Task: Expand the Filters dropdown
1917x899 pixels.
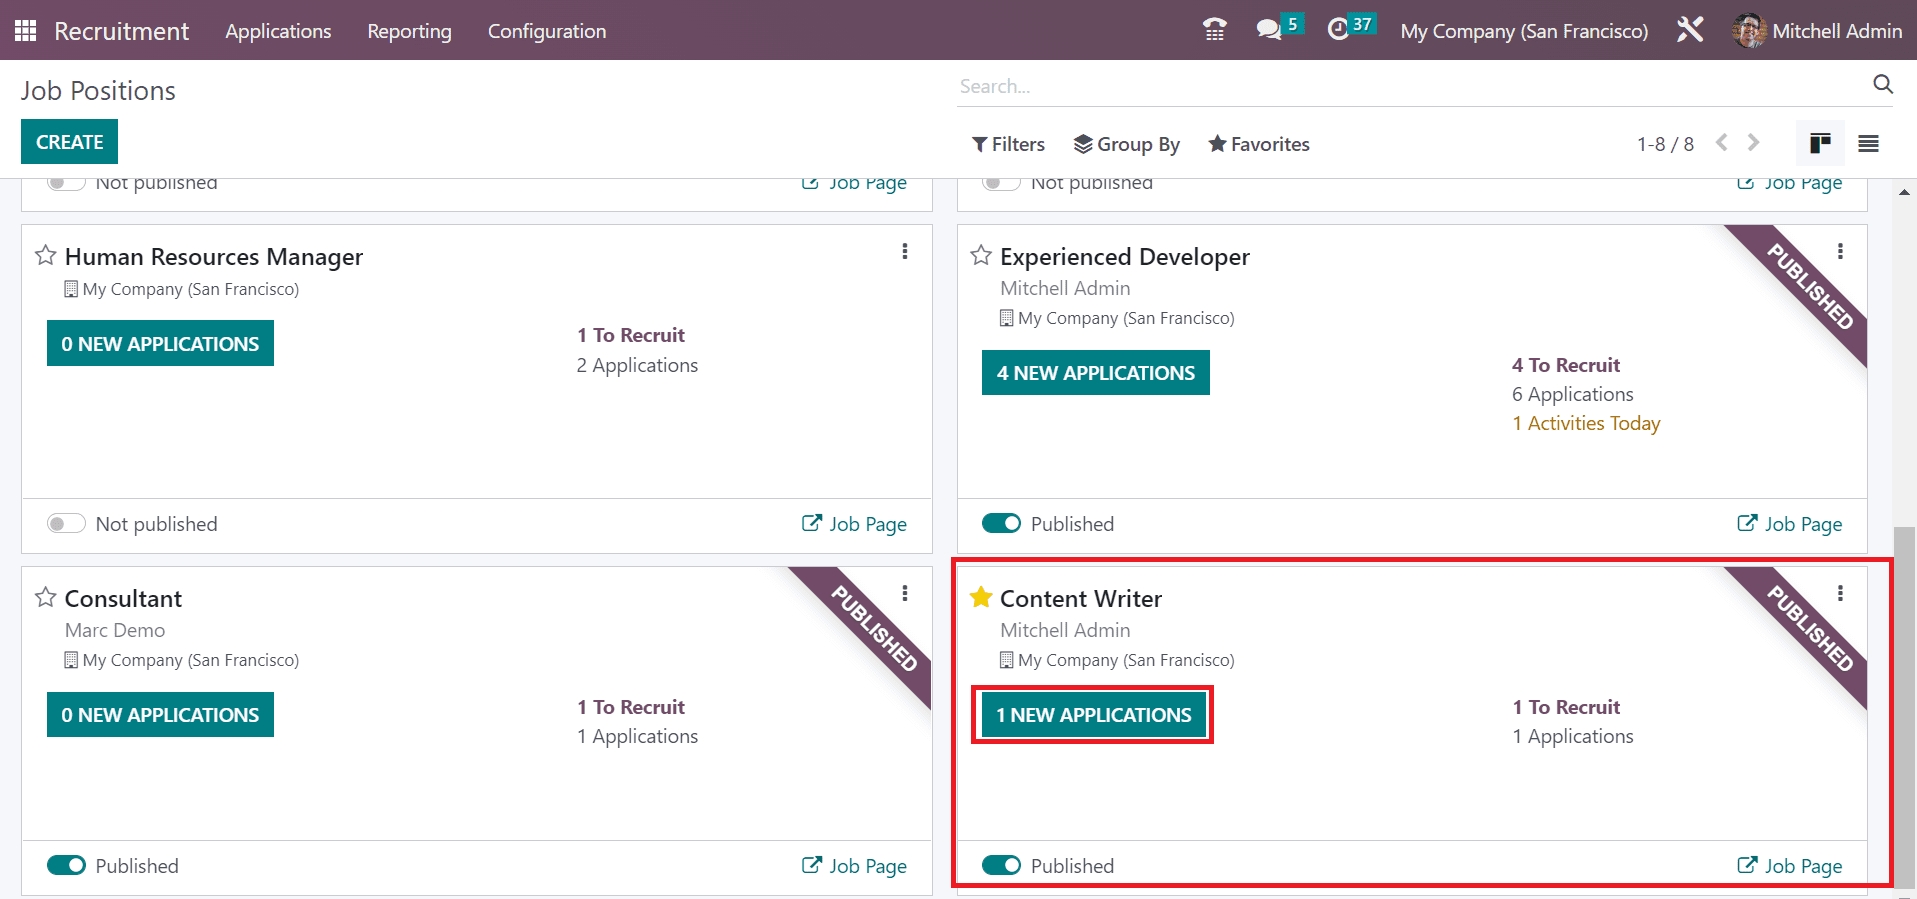Action: coord(1008,144)
